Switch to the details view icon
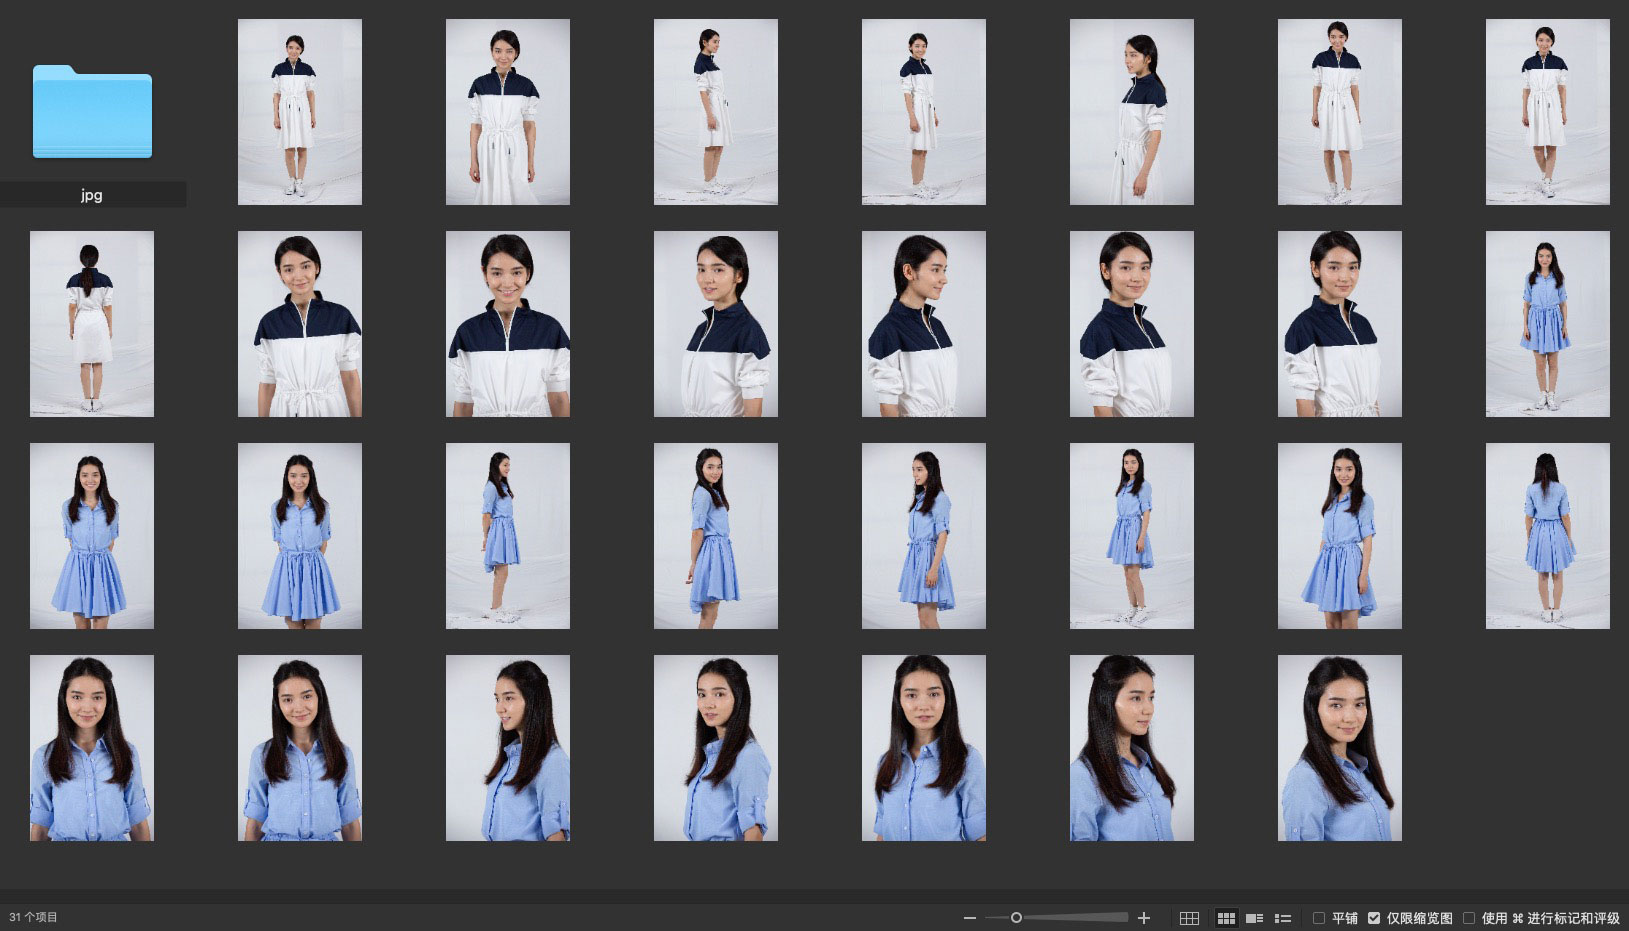The image size is (1629, 931). click(x=1254, y=918)
